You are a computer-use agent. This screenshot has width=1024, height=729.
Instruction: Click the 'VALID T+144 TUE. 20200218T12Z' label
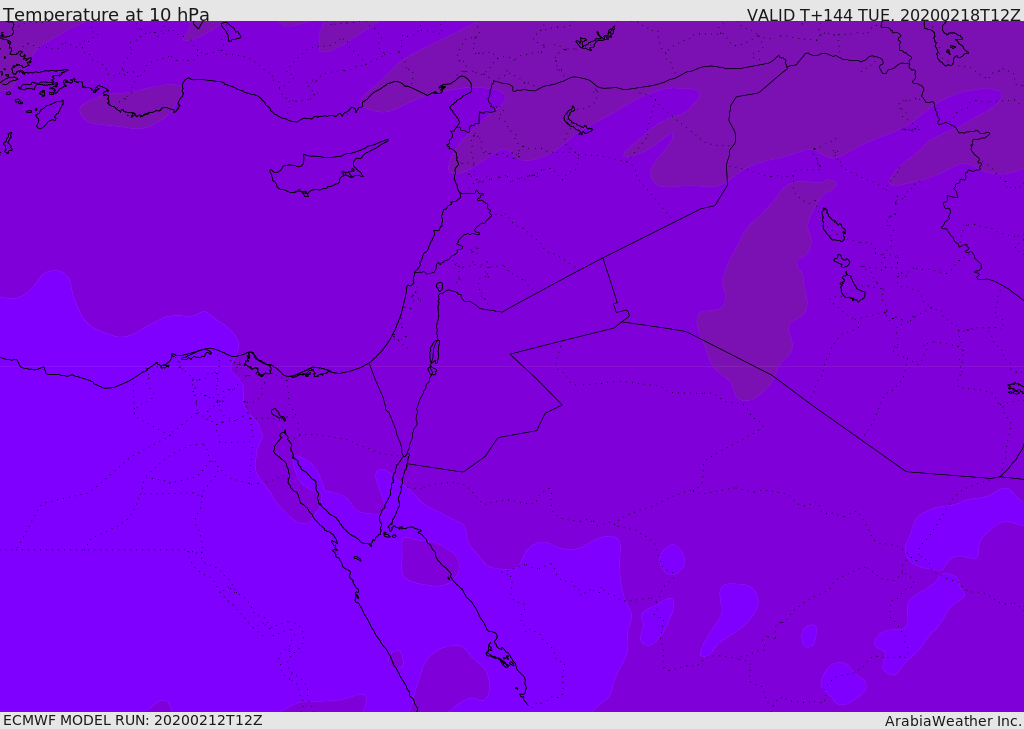883,15
